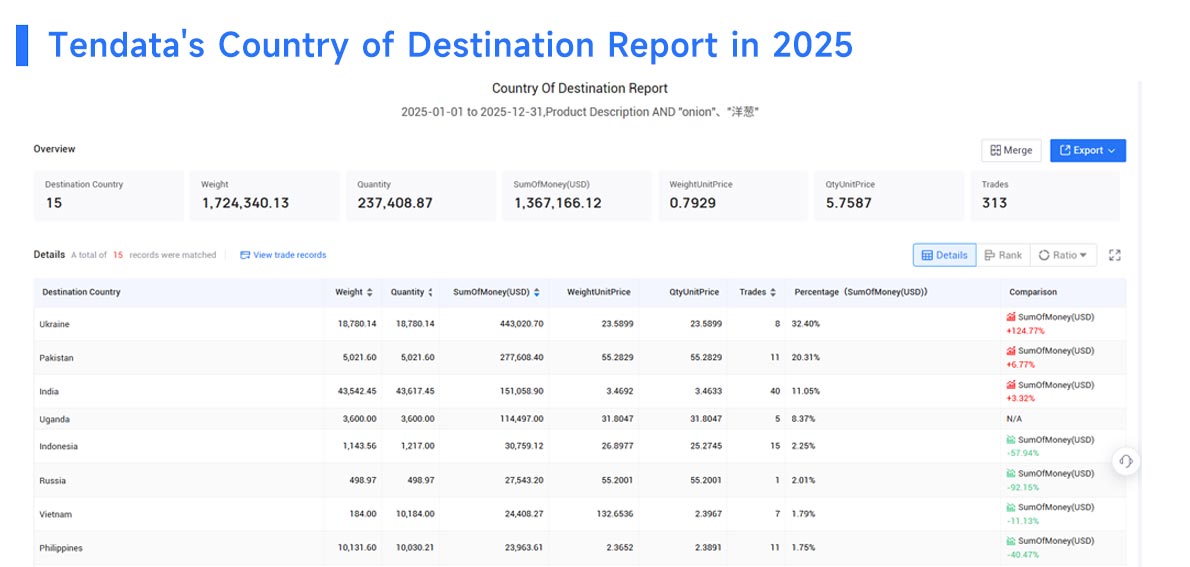Click India's SumOfMoney value 151,058.90

(521, 392)
